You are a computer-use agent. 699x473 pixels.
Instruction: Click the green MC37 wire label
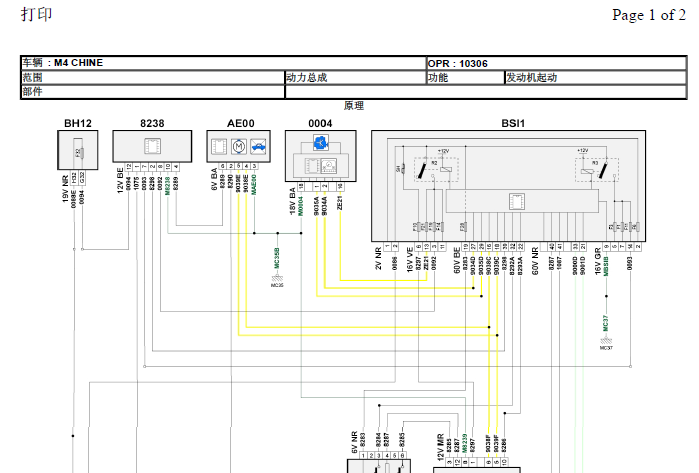605,323
